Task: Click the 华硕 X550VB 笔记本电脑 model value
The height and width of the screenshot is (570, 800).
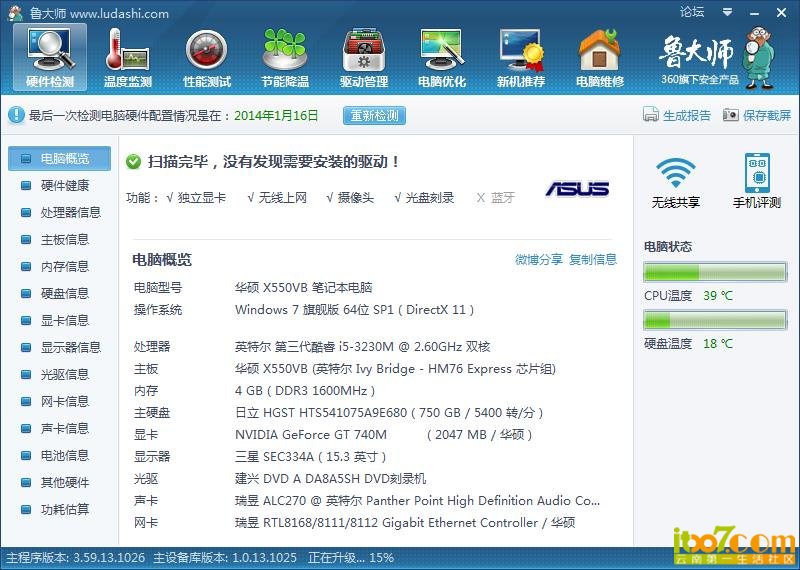Action: 304,288
